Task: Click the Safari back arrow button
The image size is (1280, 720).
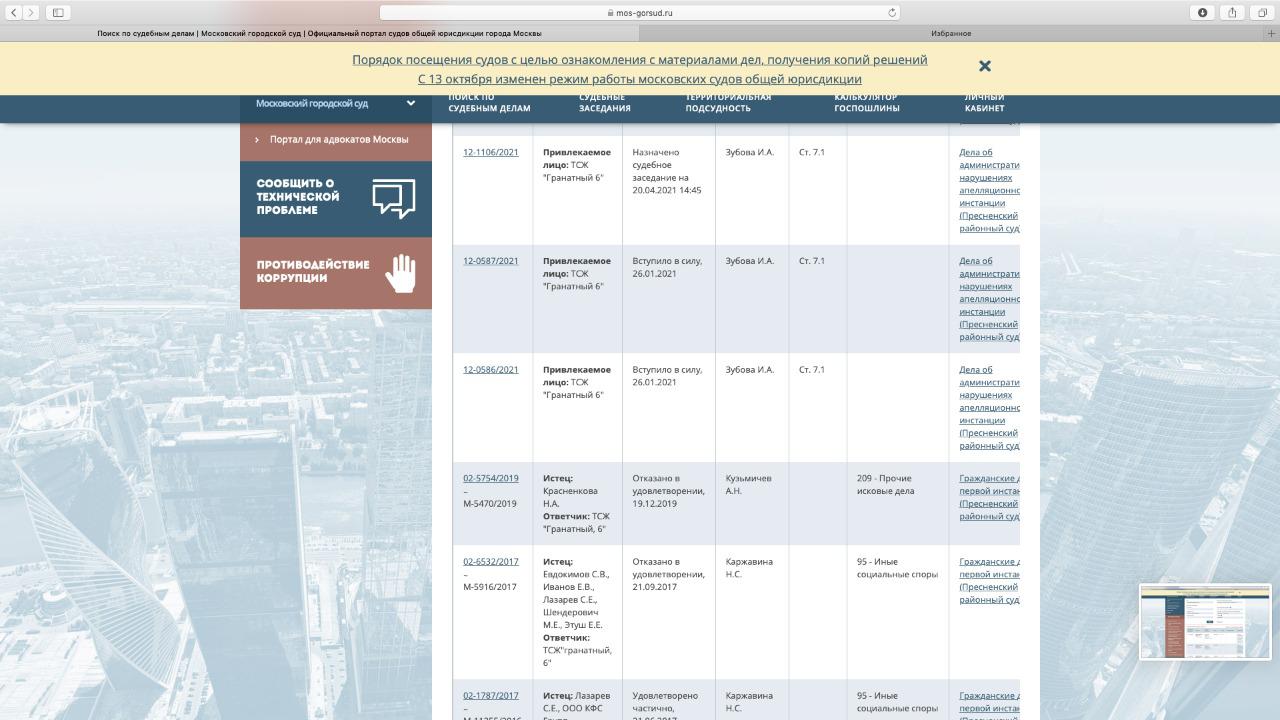Action: tap(14, 13)
